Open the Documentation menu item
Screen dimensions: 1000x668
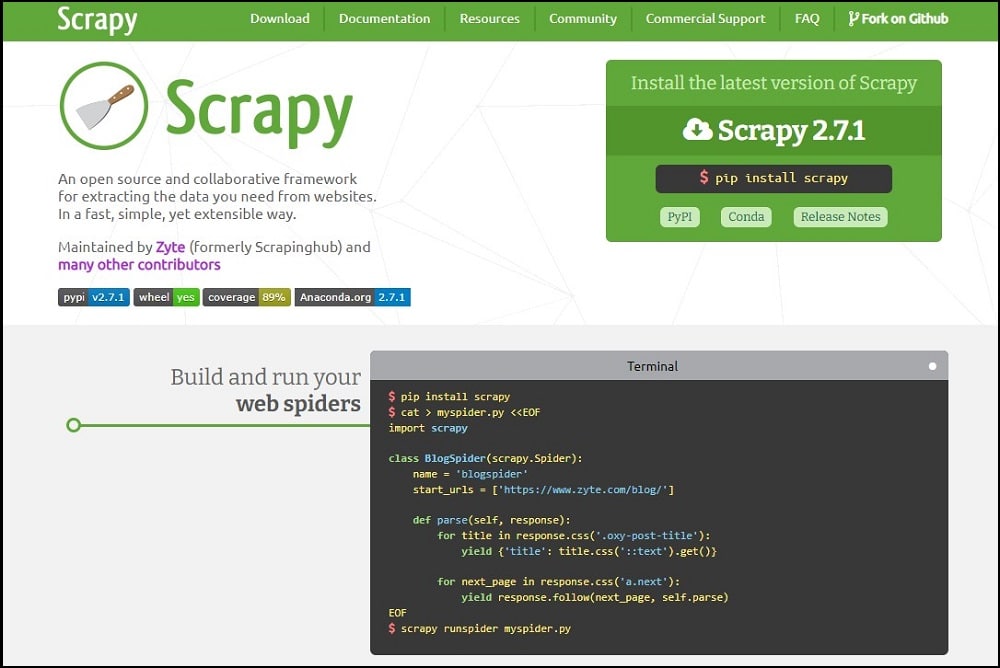[x=384, y=19]
